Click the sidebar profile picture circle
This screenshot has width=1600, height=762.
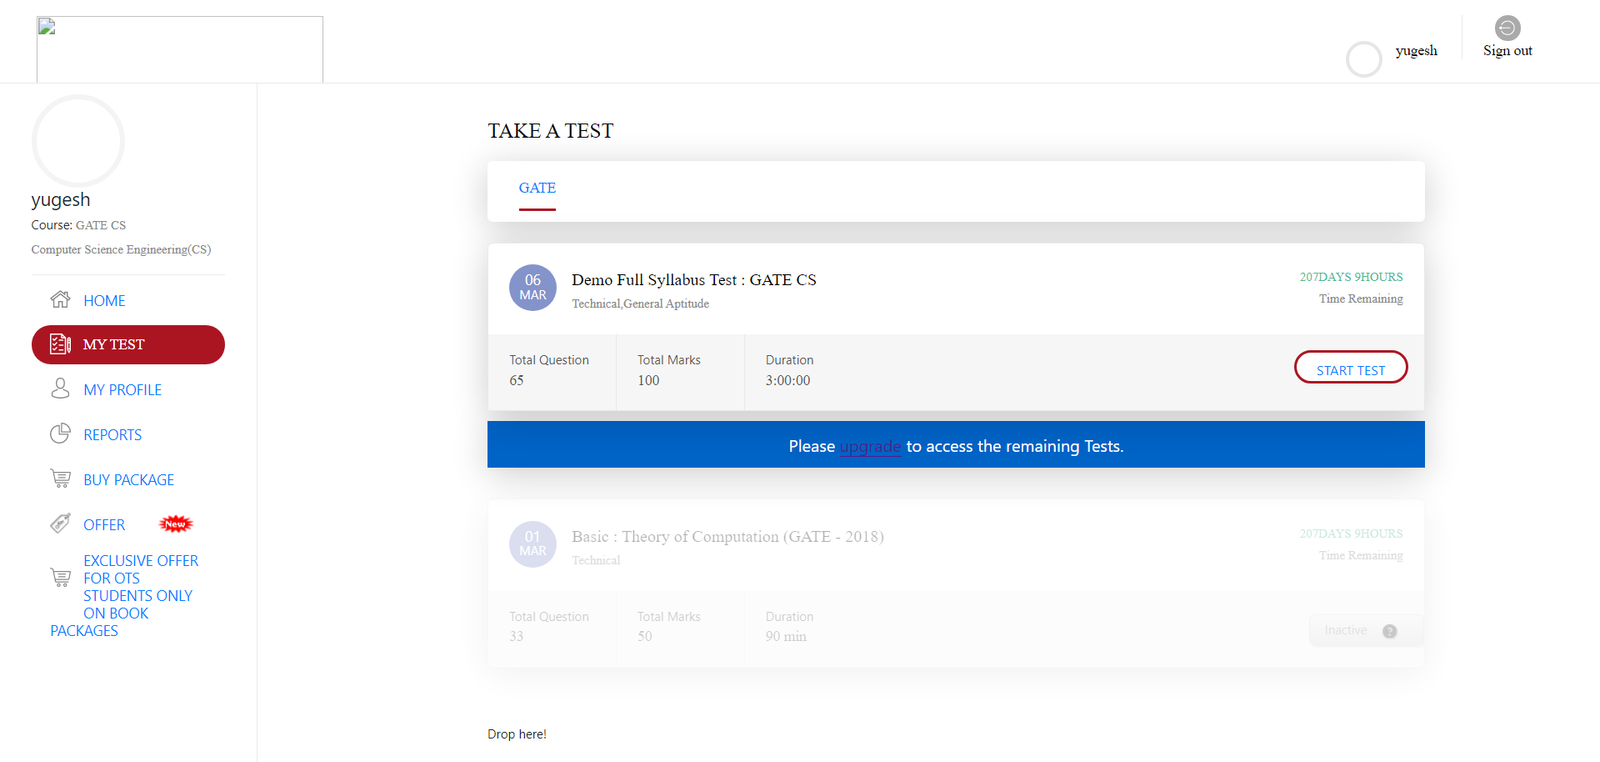point(78,141)
